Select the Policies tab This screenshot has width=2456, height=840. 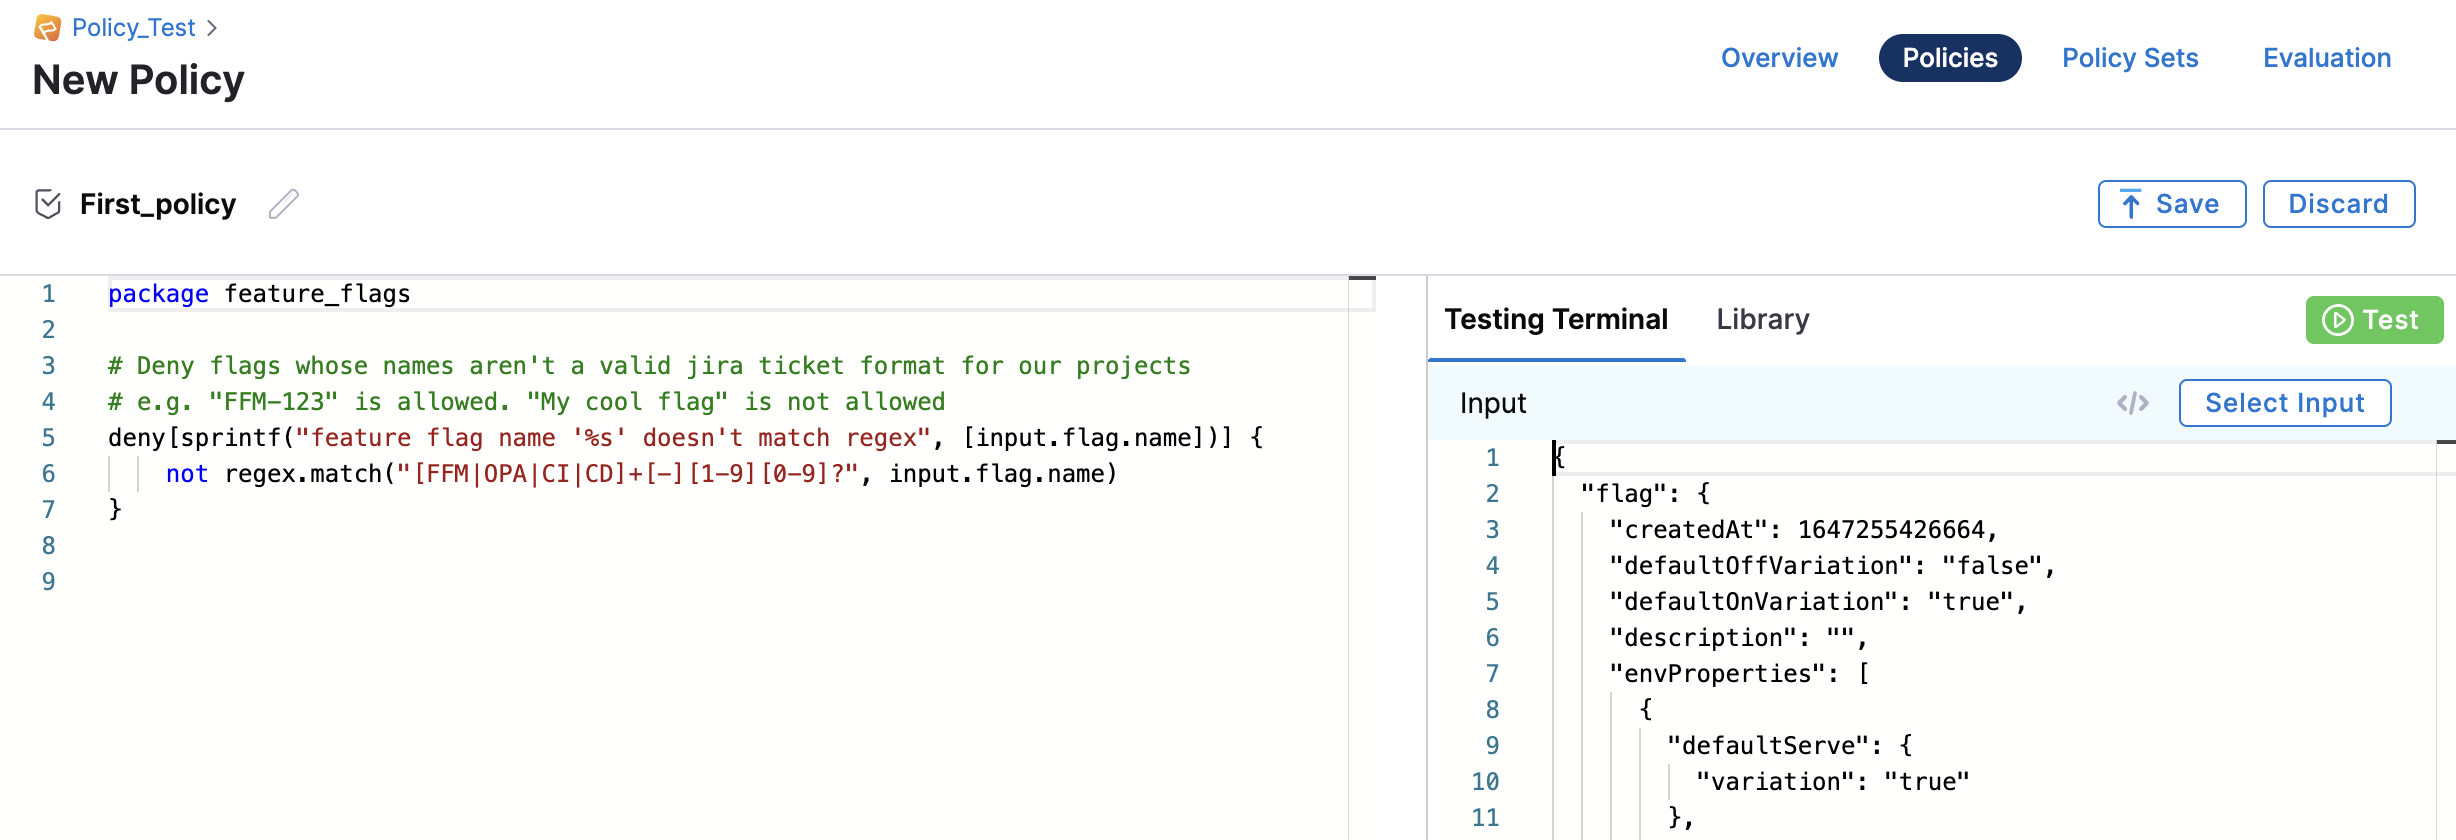point(1949,58)
